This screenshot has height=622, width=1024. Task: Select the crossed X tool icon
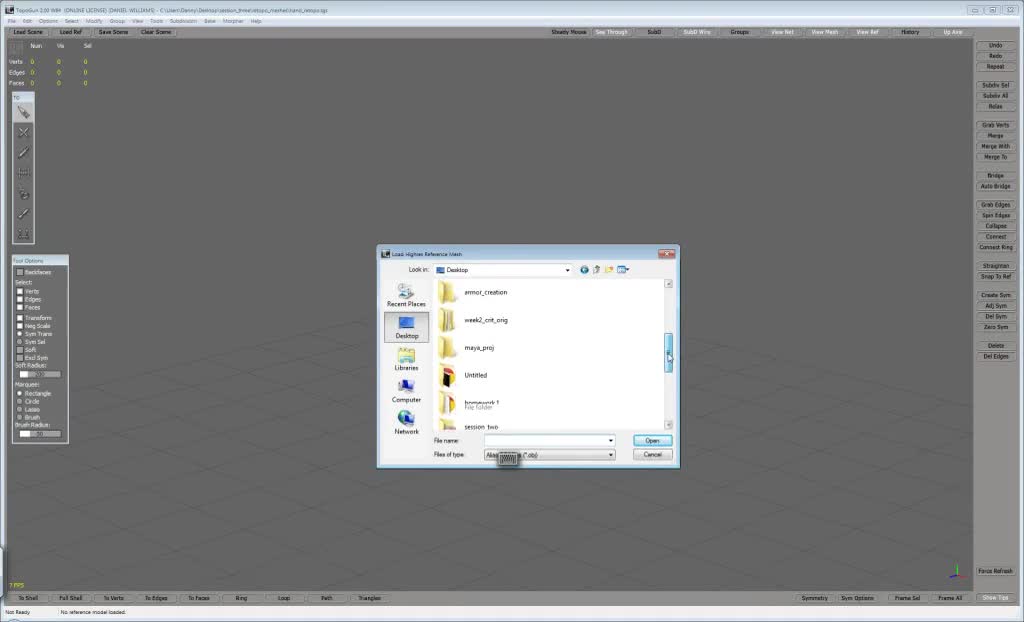(x=24, y=133)
